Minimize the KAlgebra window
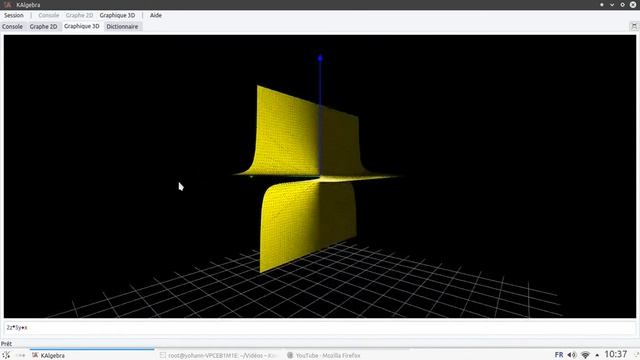The height and width of the screenshot is (360, 640). point(612,4)
